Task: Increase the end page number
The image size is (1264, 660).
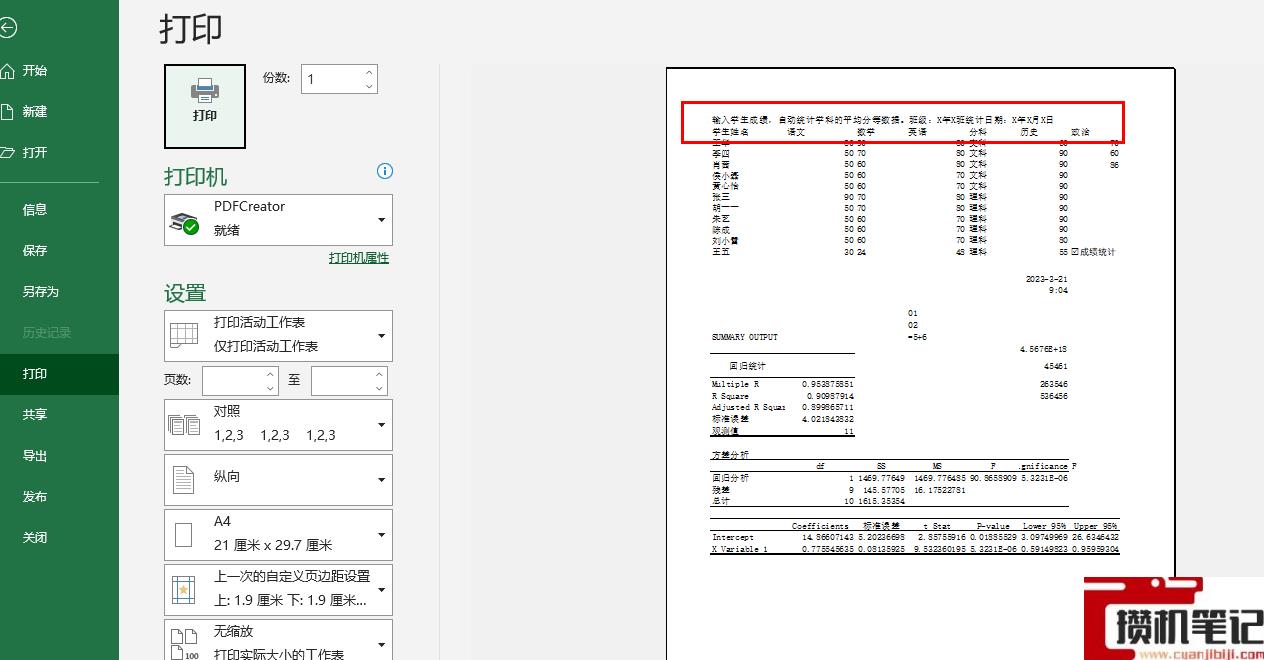Action: coord(380,374)
